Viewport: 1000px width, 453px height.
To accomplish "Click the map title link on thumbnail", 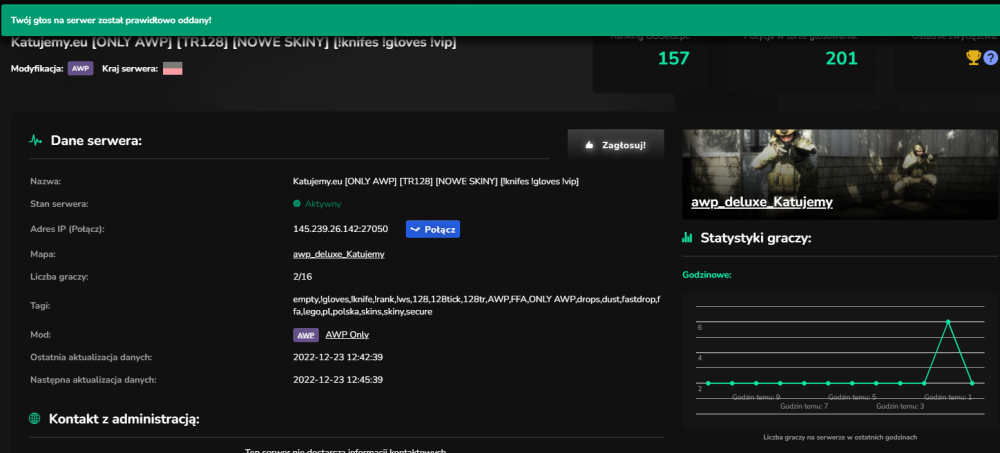I will click(x=762, y=202).
